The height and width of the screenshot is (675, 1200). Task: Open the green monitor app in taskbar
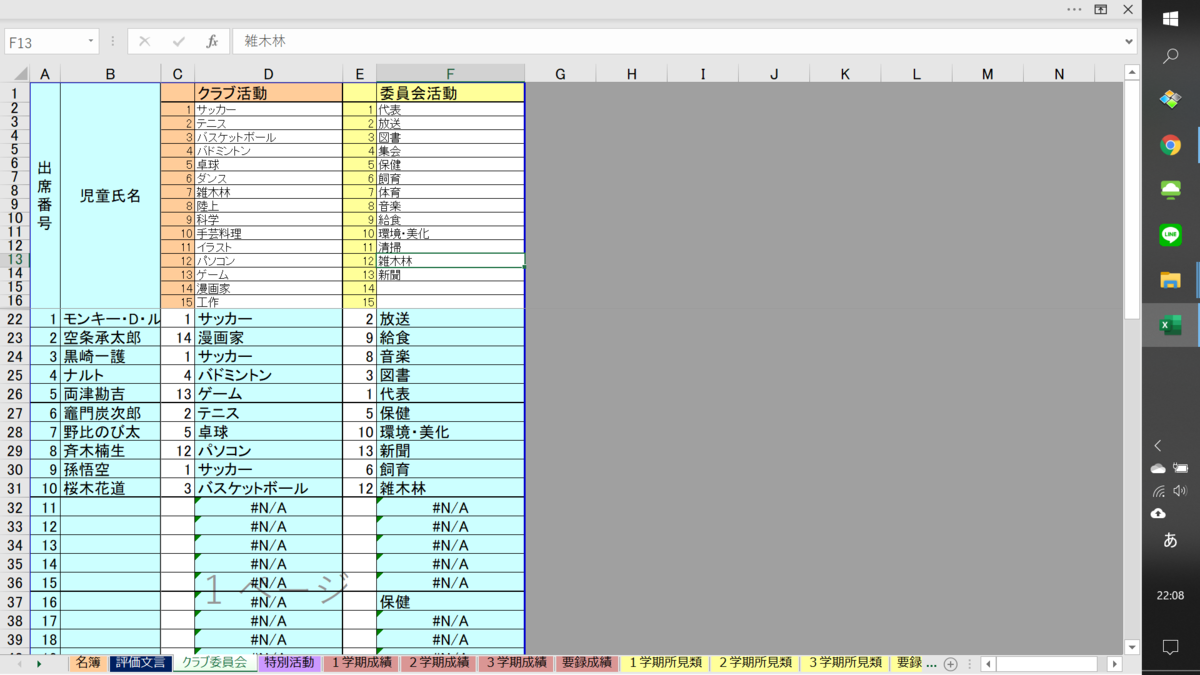coord(1170,190)
